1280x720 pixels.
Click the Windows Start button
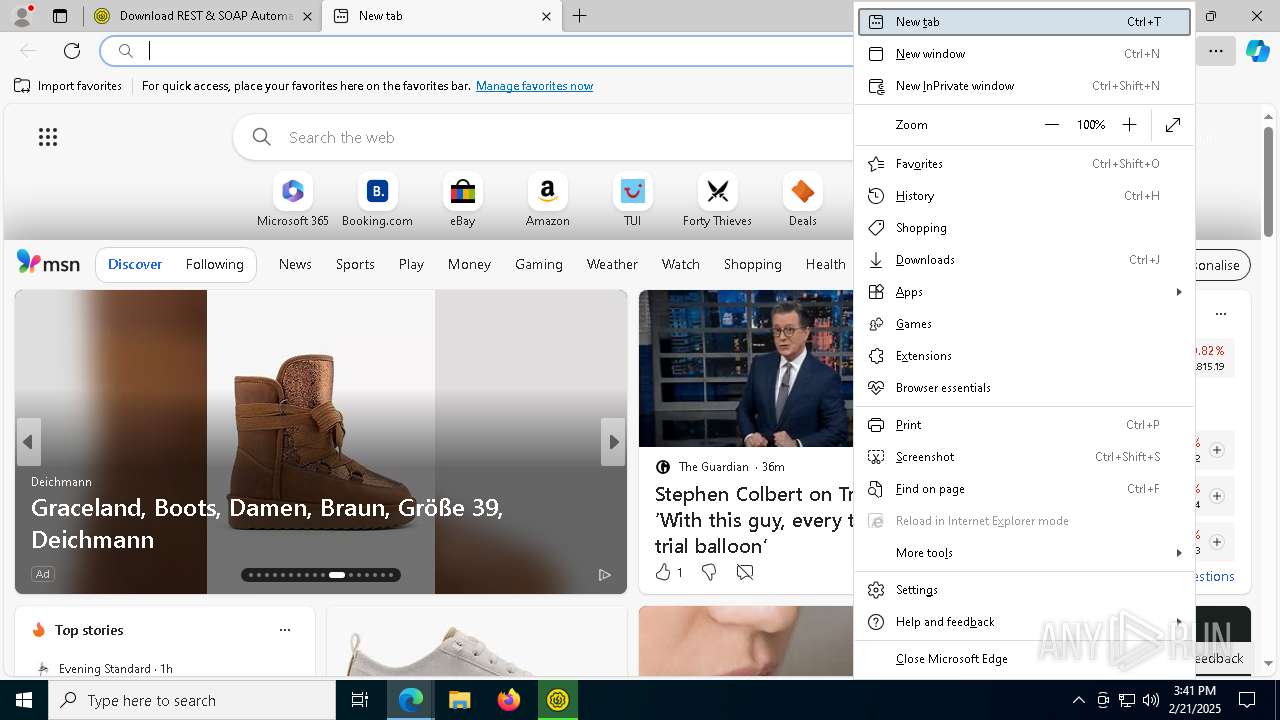[x=24, y=700]
